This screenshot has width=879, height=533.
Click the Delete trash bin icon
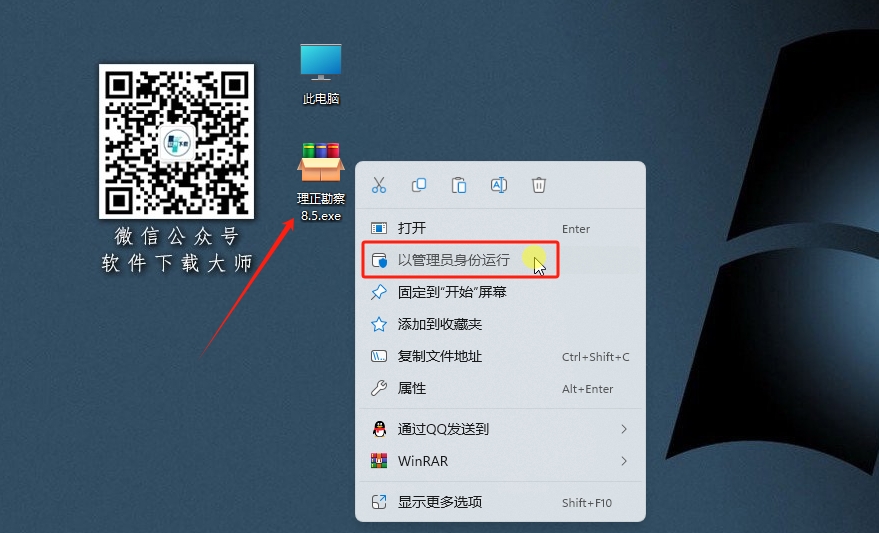coord(539,185)
